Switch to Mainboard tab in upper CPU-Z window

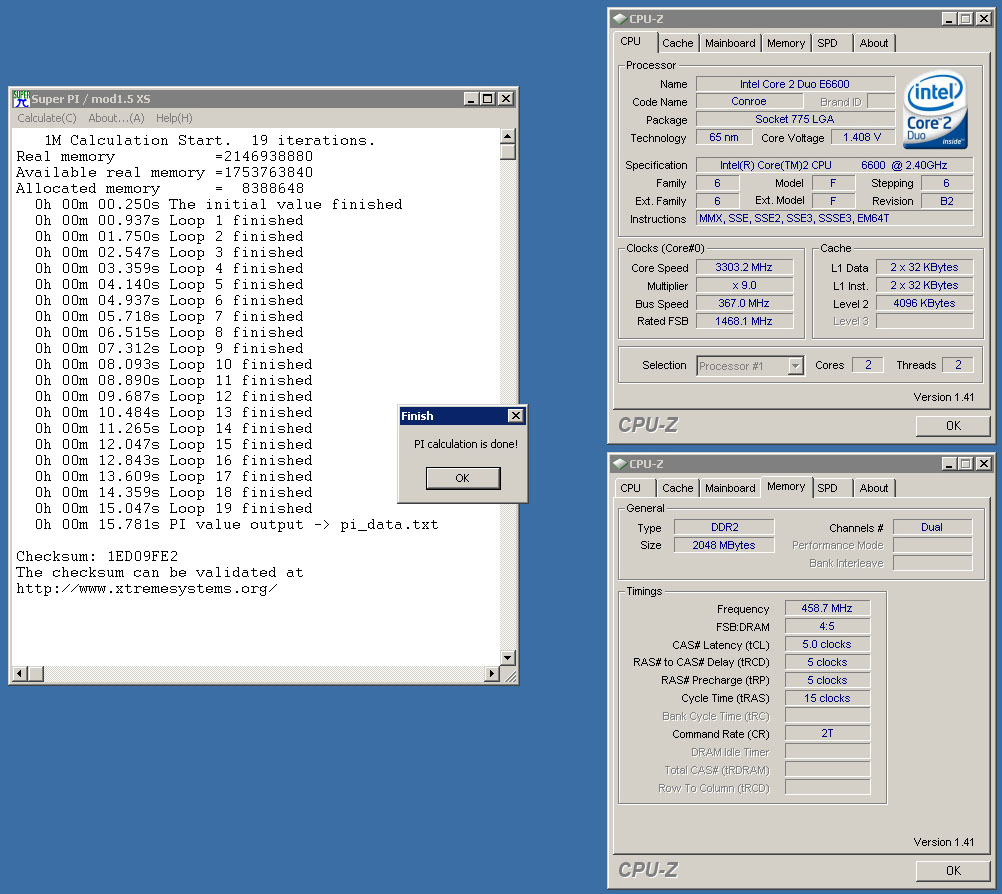pyautogui.click(x=730, y=43)
